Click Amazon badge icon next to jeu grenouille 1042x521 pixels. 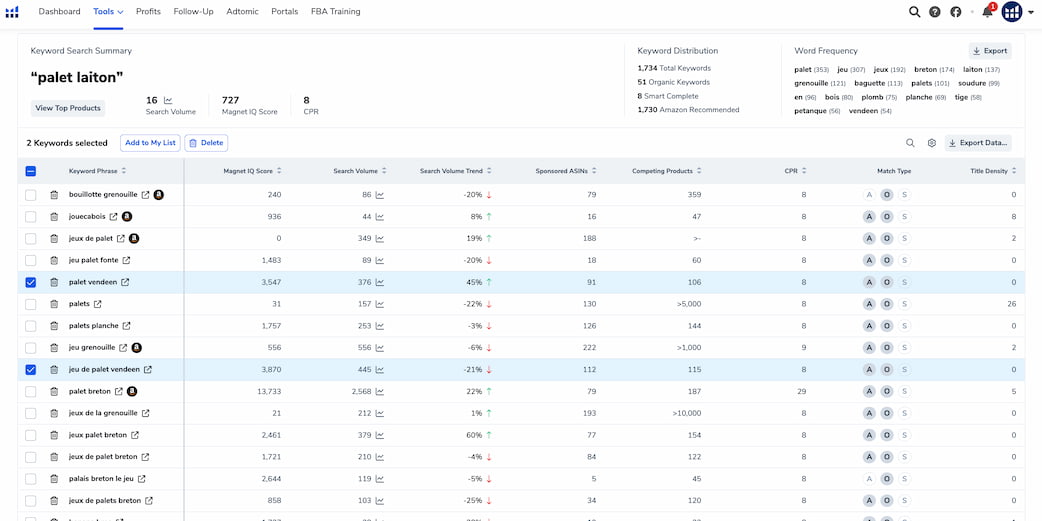coord(136,348)
